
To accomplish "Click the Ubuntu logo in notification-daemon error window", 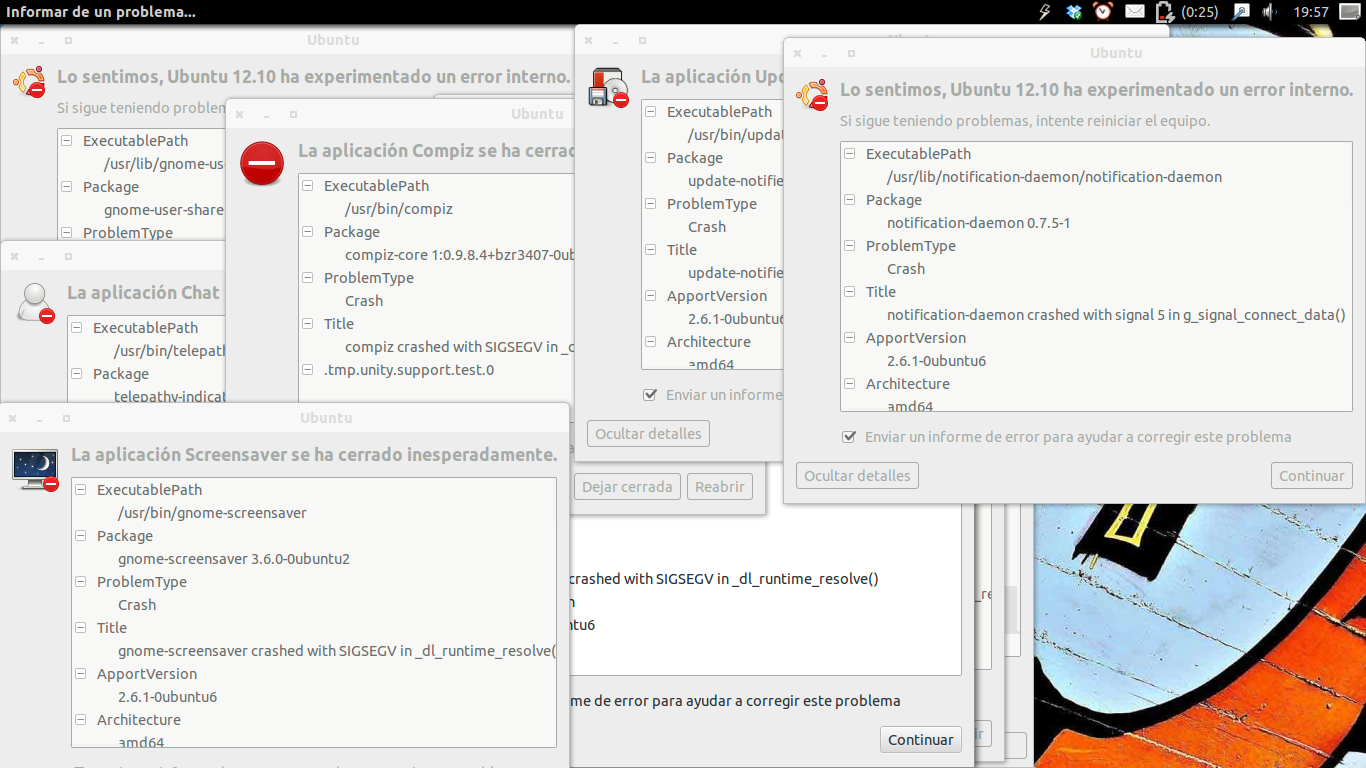I will tap(812, 95).
